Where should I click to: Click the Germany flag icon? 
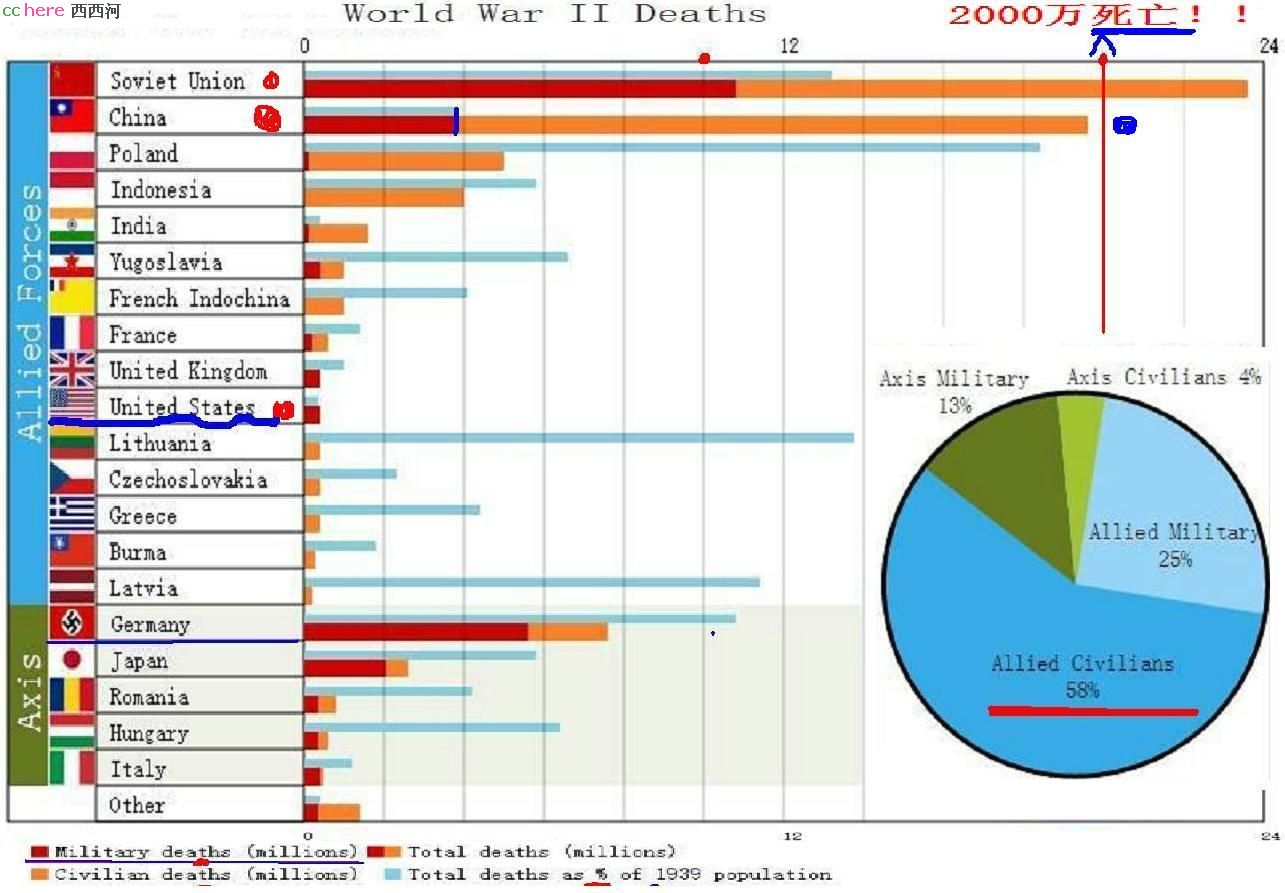point(72,623)
